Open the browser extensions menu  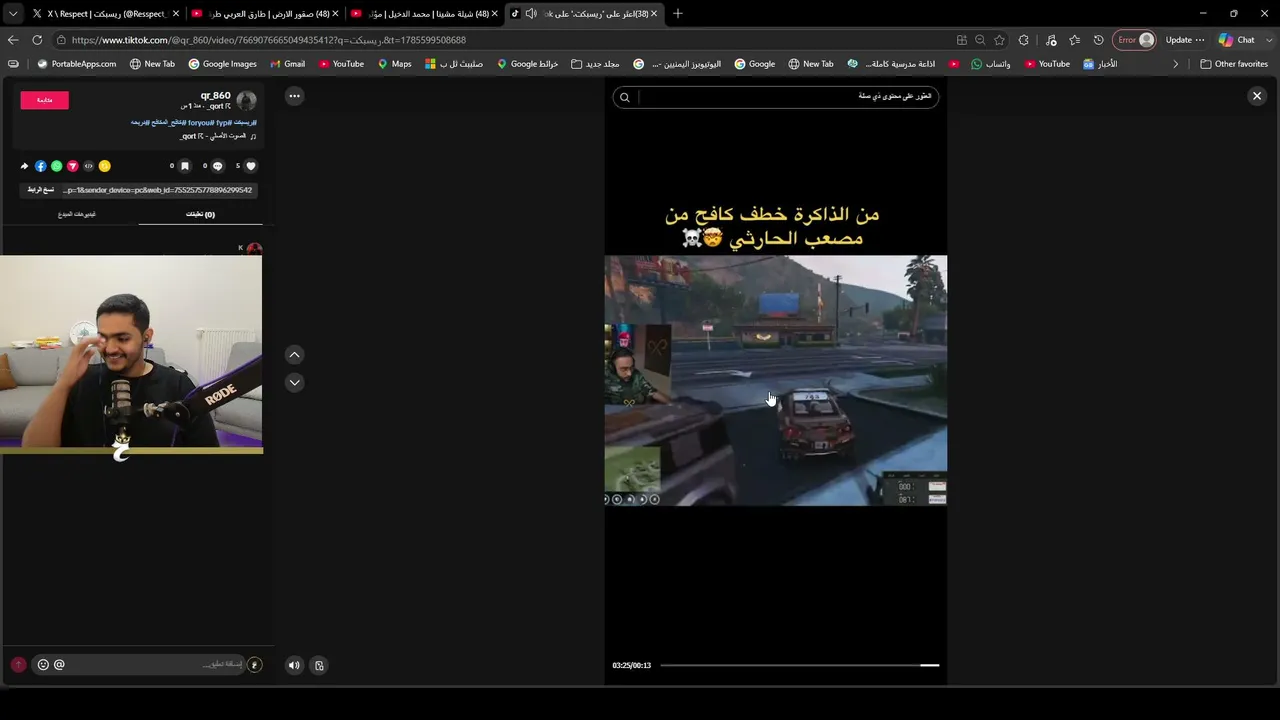click(x=1023, y=40)
